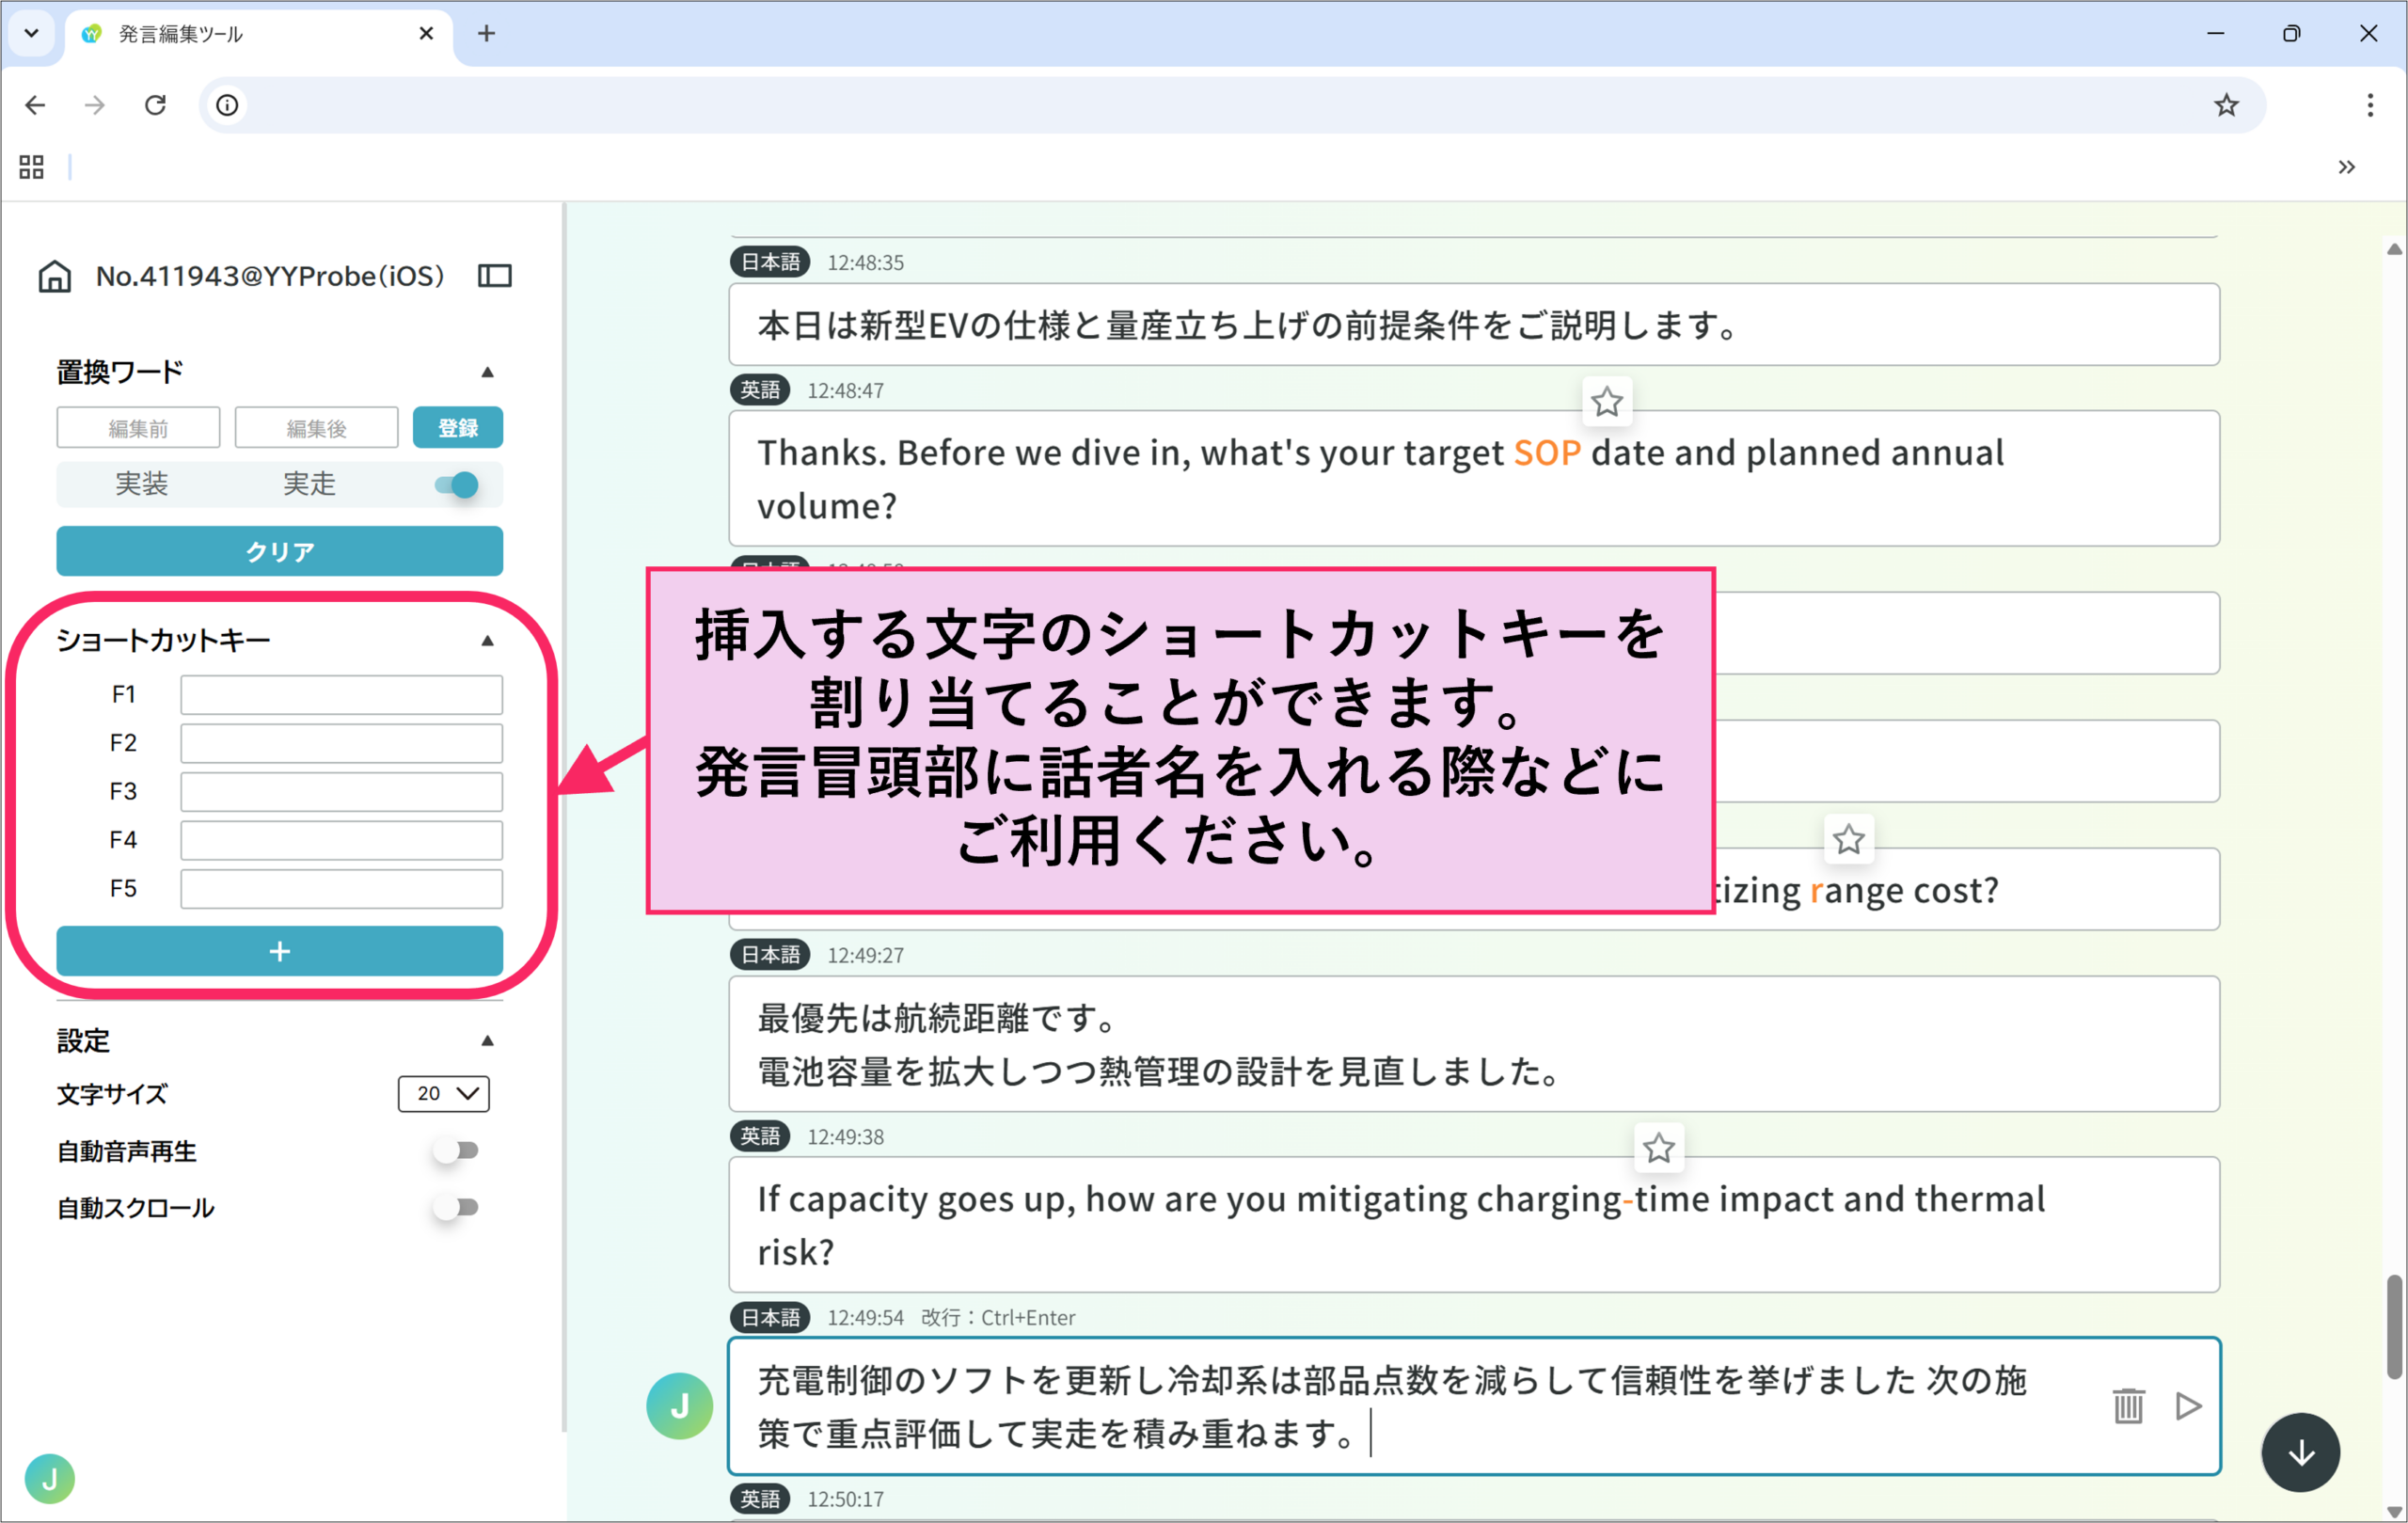
Task: Click the 登録 button
Action: (458, 428)
